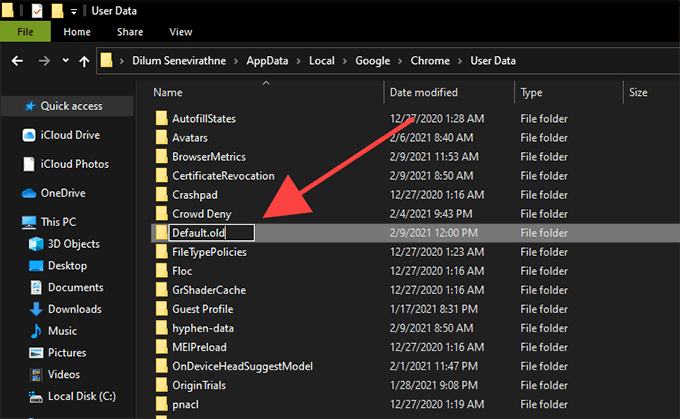Click the Default.old rename text field
Screen dimensions: 680x419
pos(211,233)
